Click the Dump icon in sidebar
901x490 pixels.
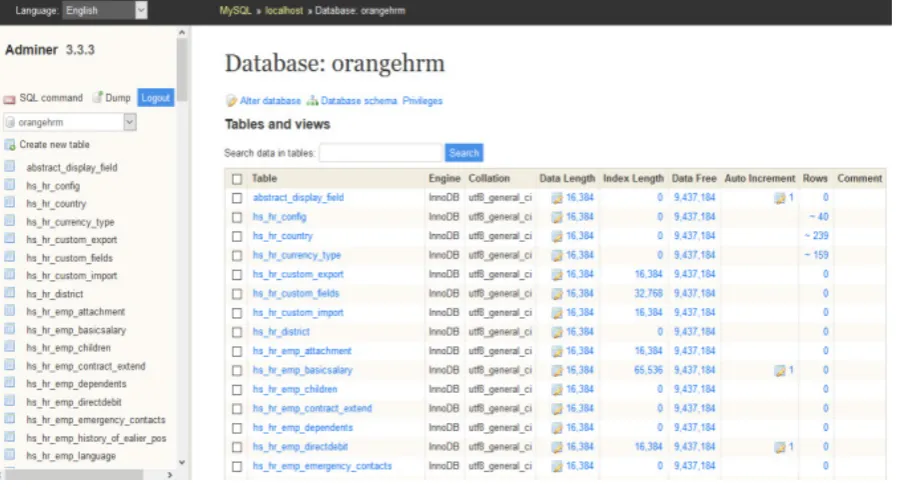coord(98,97)
